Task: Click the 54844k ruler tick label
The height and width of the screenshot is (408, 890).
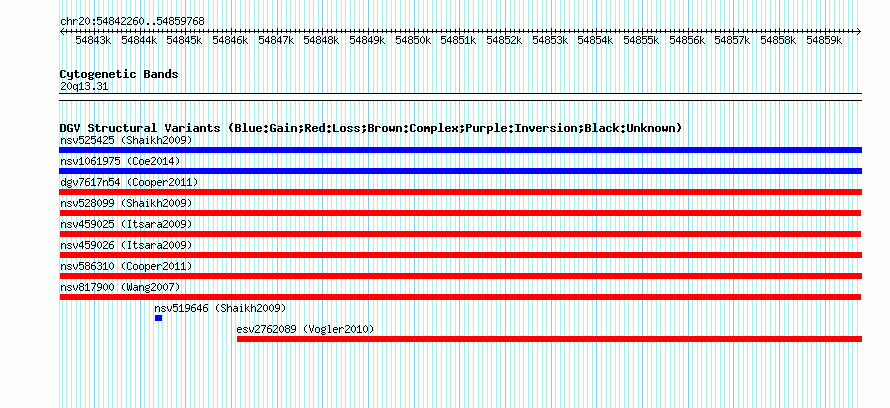Action: (x=139, y=40)
